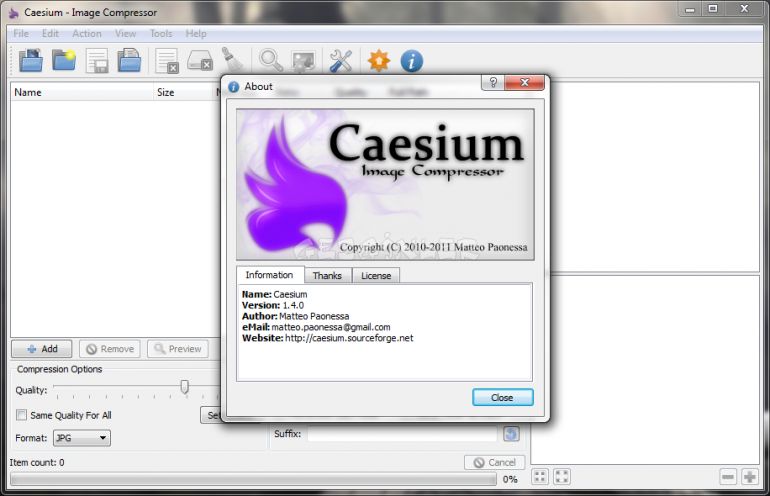The image size is (770, 496).
Task: Click the blue icon next to Suffix field
Action: tap(511, 434)
